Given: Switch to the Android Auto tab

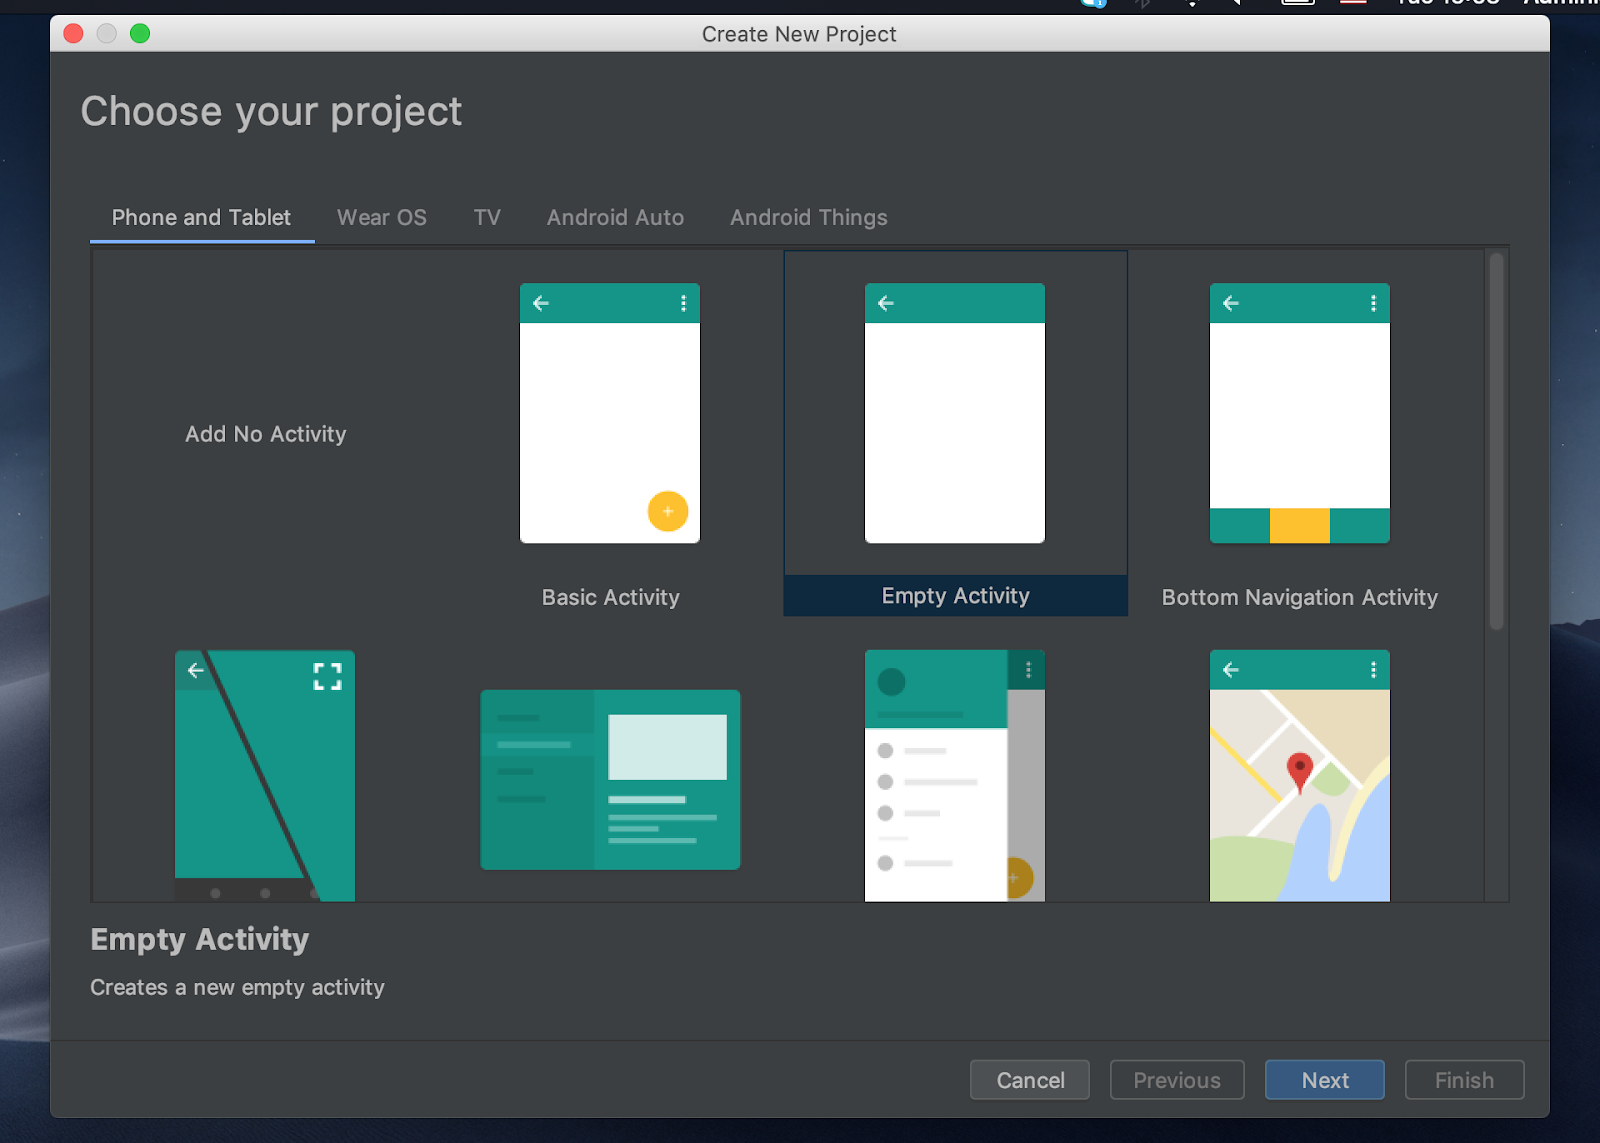Looking at the screenshot, I should click(615, 217).
